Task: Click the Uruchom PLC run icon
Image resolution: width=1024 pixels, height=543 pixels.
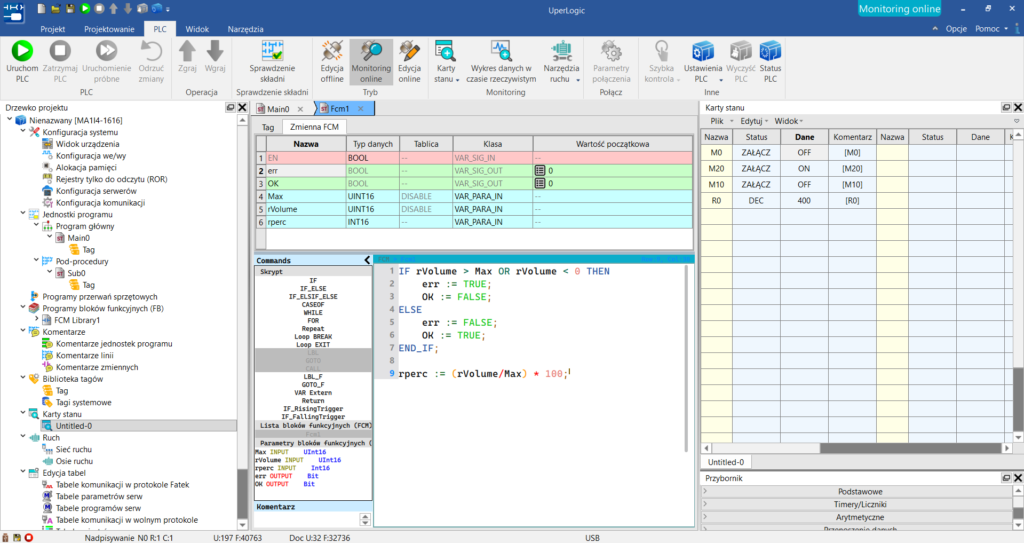Action: click(22, 51)
